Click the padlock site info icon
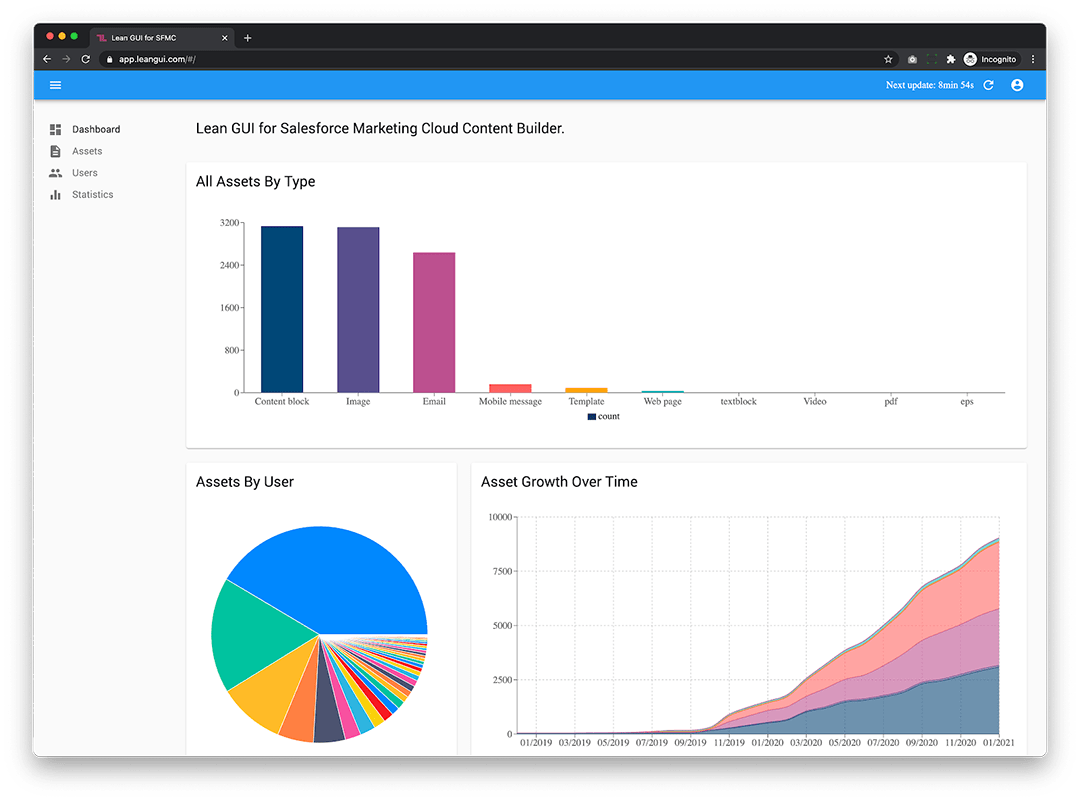Image resolution: width=1080 pixels, height=800 pixels. click(x=110, y=59)
